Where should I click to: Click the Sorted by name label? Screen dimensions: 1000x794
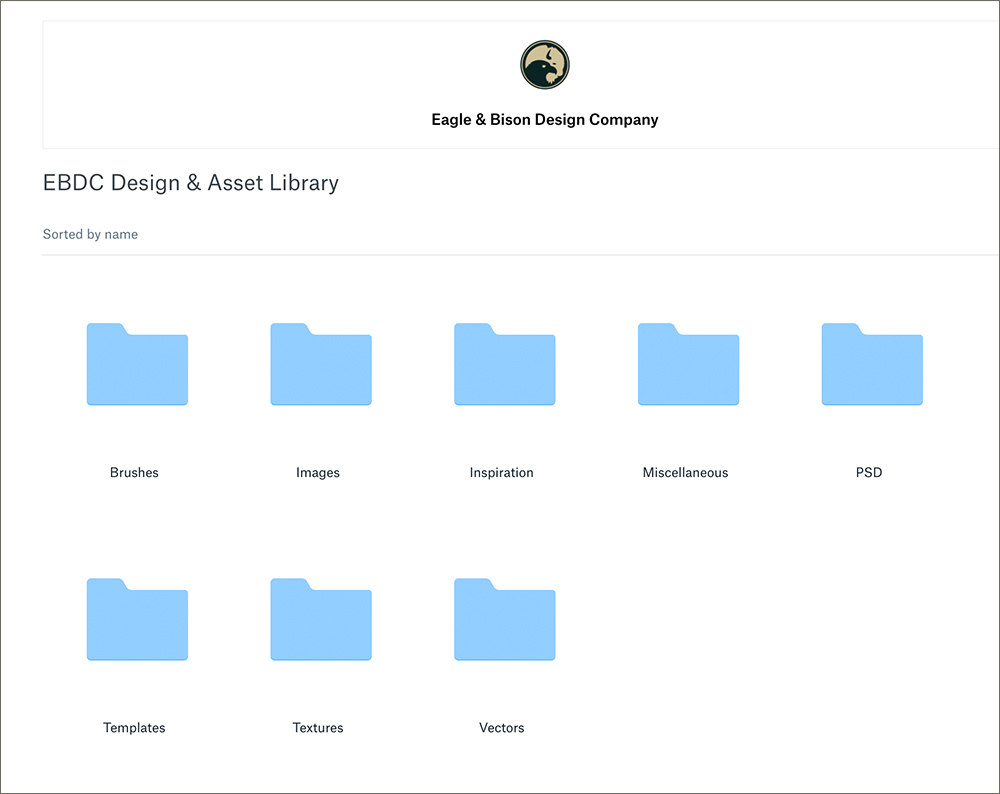click(x=90, y=235)
